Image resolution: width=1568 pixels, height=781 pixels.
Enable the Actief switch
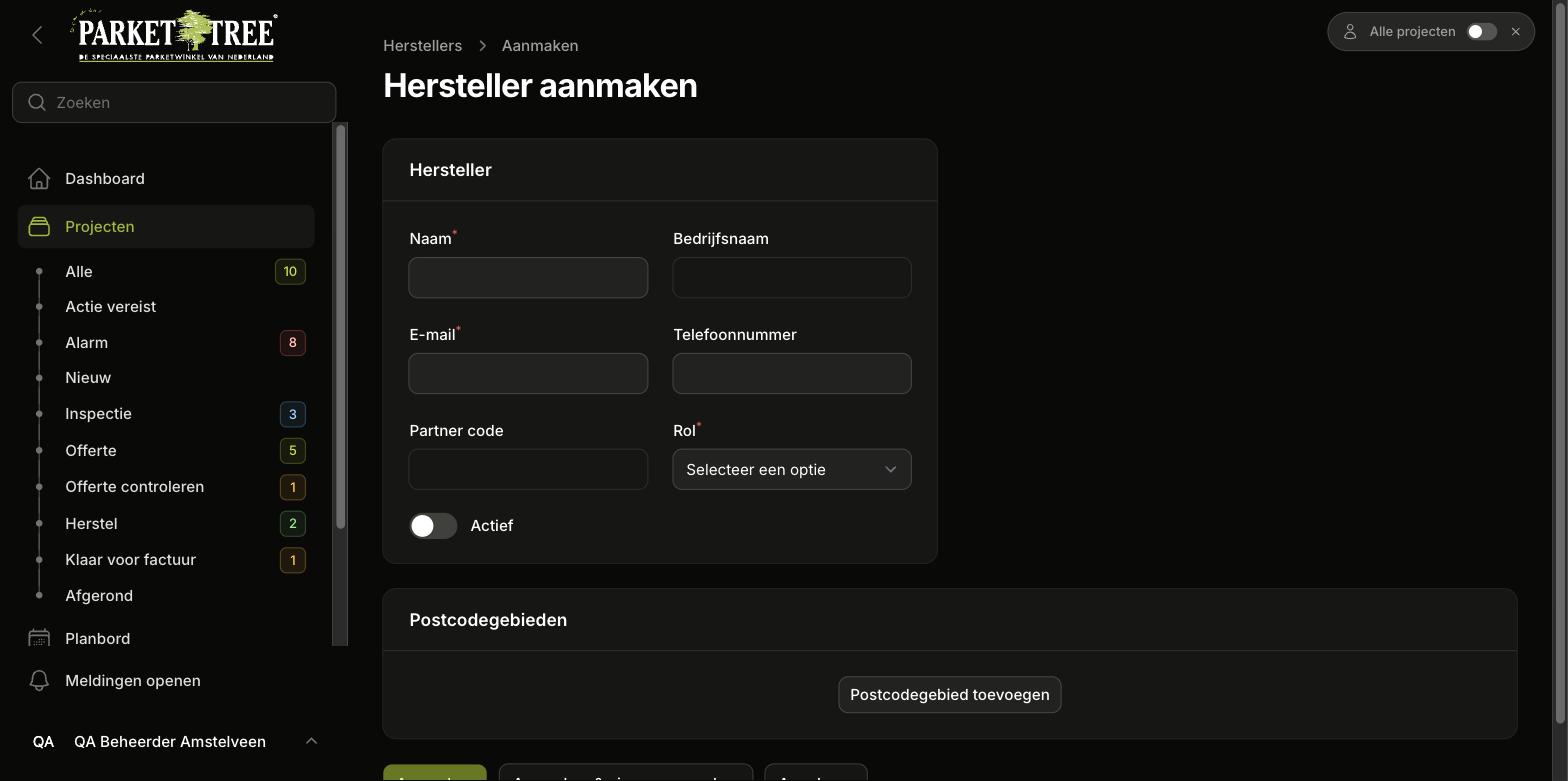[x=433, y=525]
